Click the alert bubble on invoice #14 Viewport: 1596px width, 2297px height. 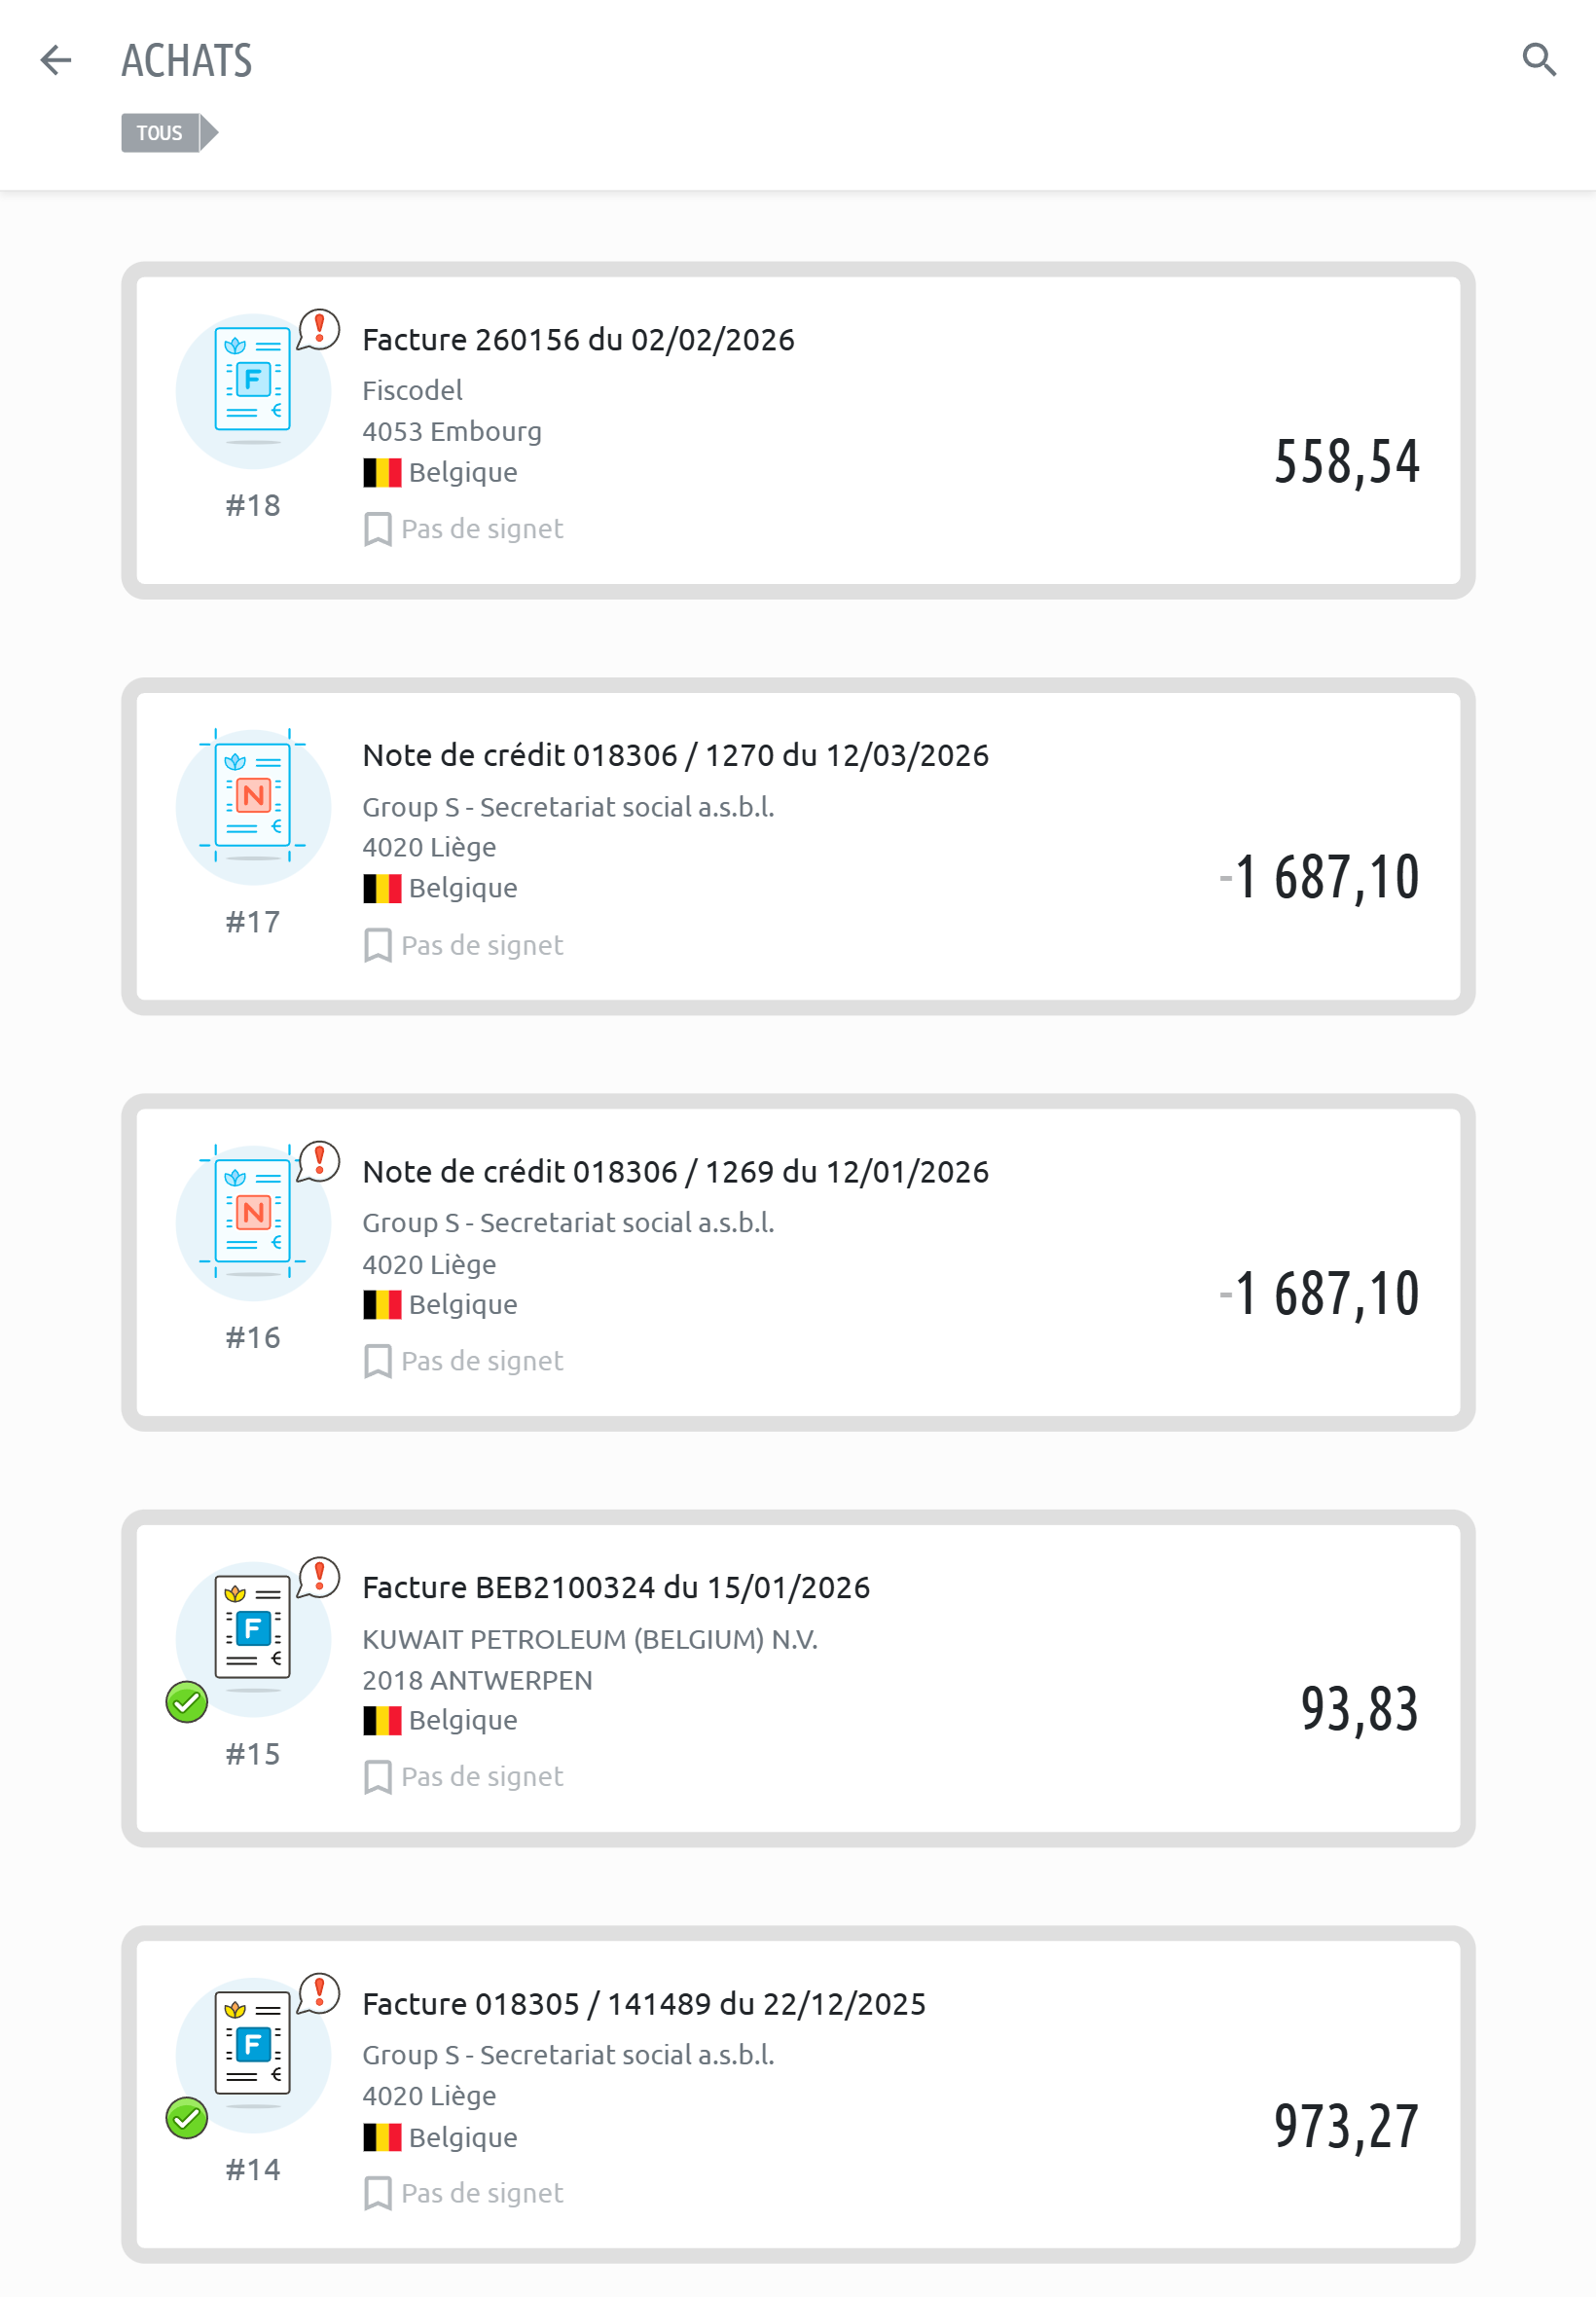tap(319, 1993)
